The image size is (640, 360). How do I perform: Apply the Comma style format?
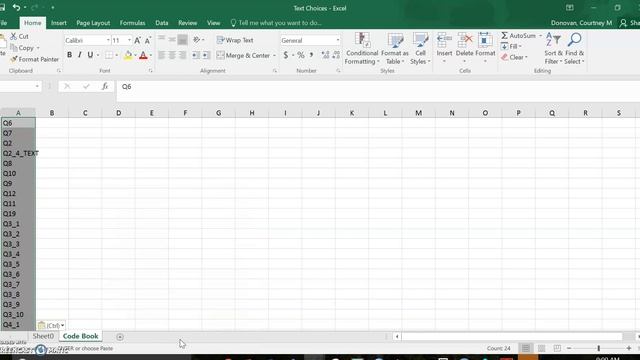[x=311, y=55]
